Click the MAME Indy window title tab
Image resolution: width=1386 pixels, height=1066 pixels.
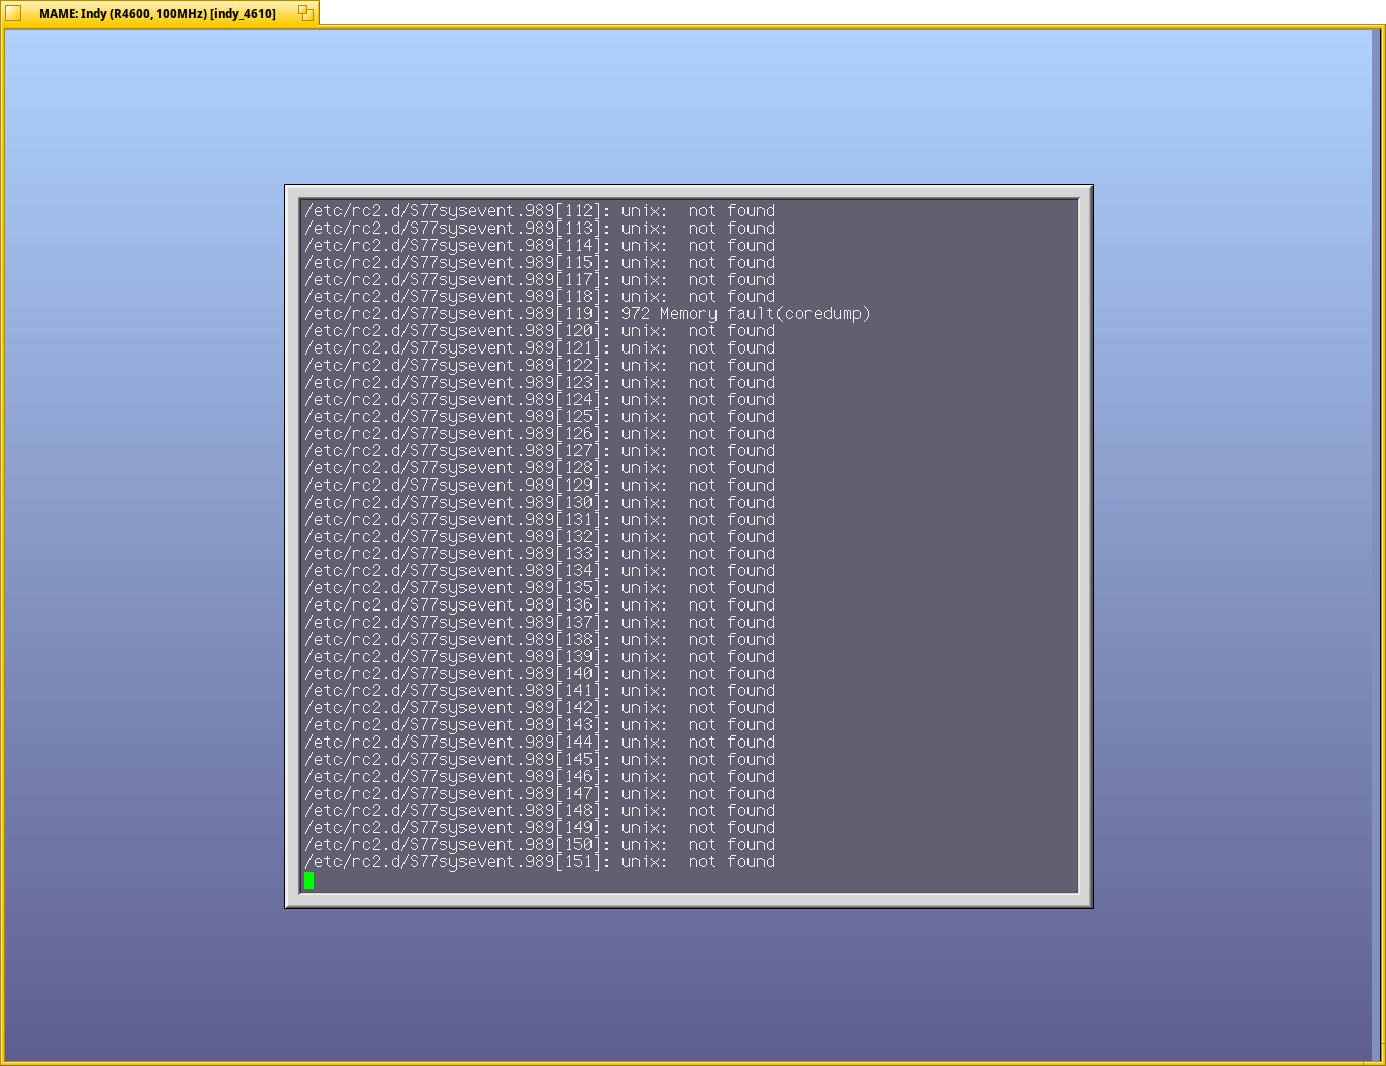coord(160,13)
